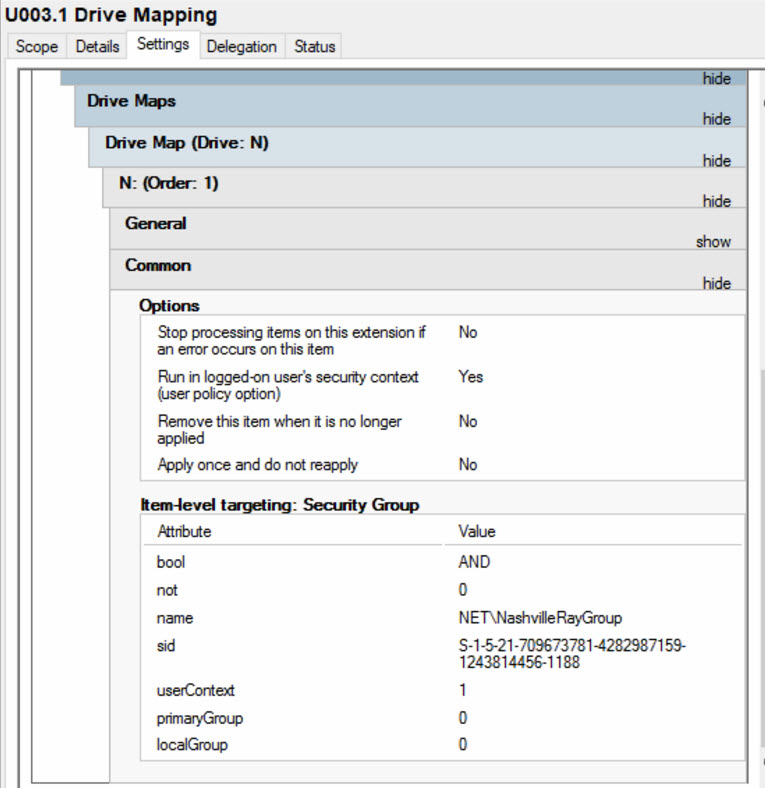Click the sid value text
Image resolution: width=765 pixels, height=788 pixels.
[x=571, y=654]
